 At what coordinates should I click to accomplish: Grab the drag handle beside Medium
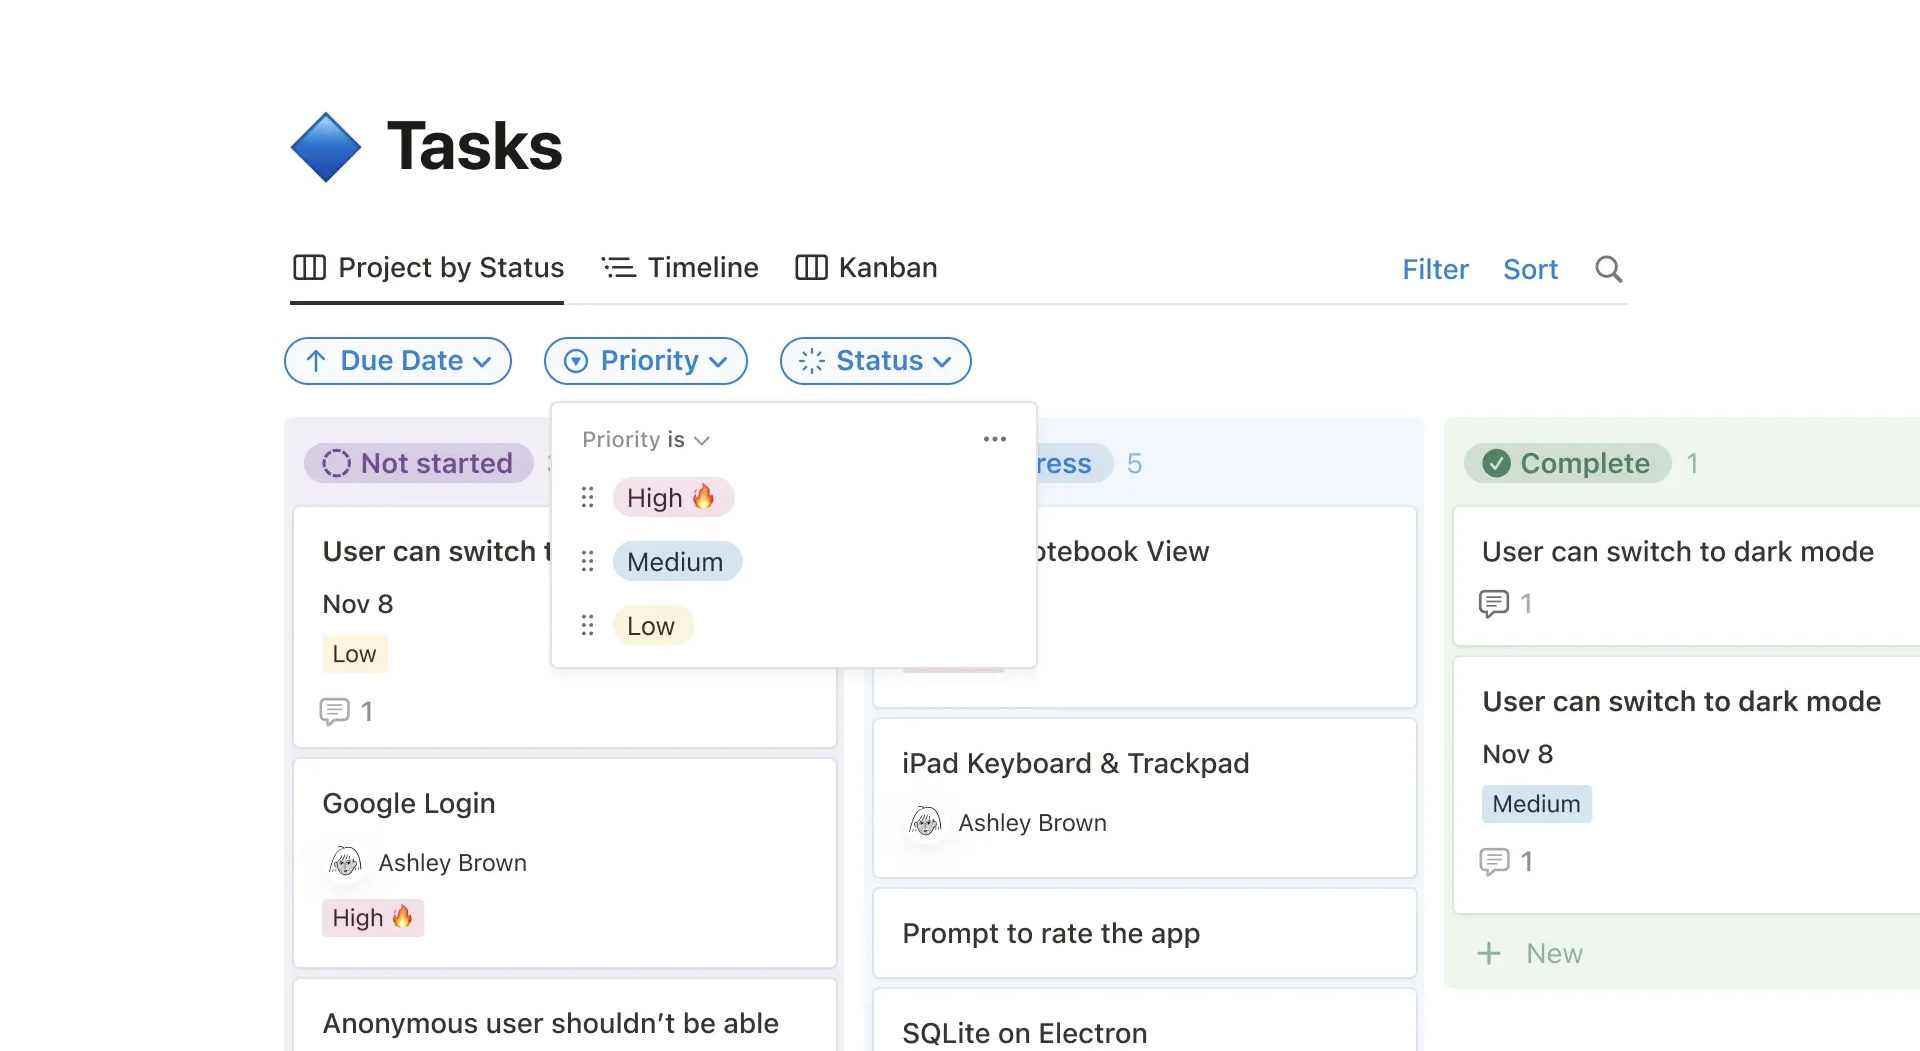coord(588,561)
